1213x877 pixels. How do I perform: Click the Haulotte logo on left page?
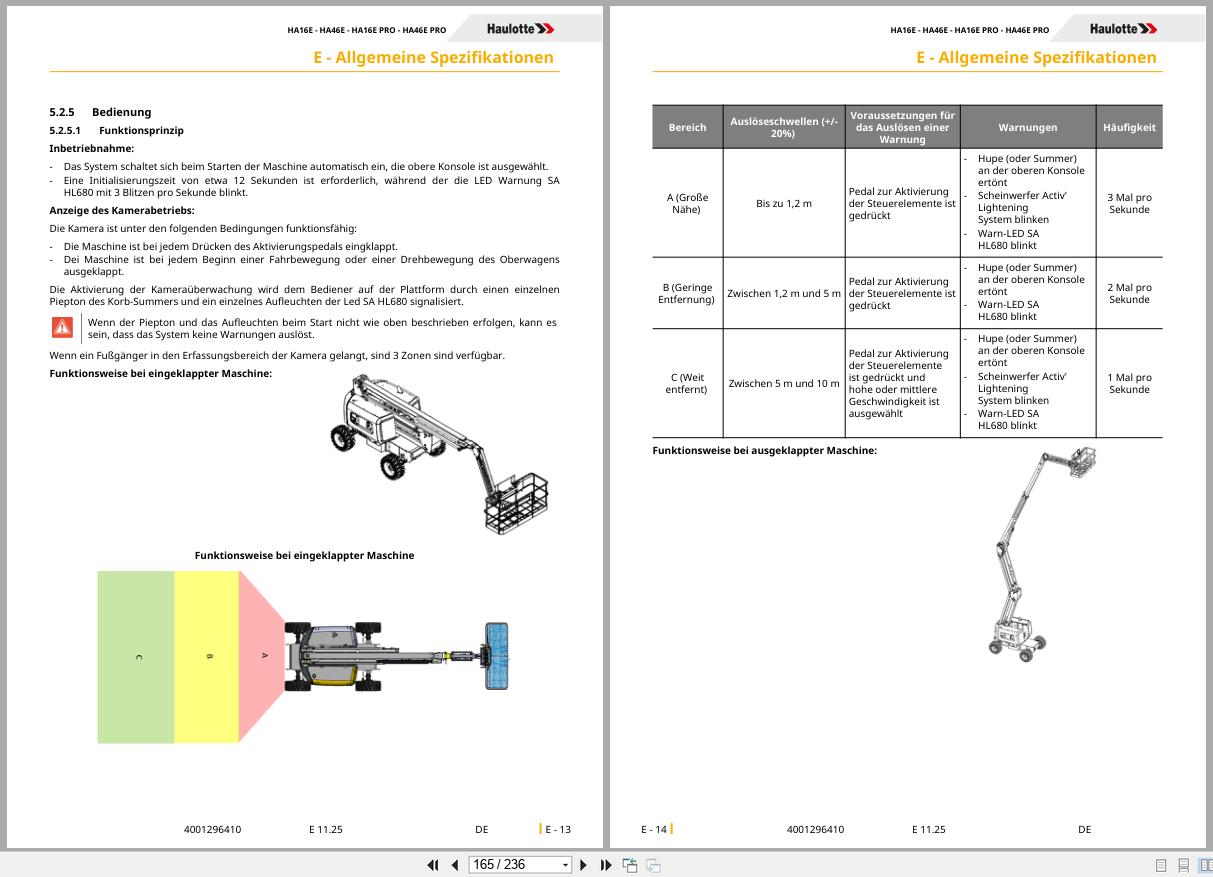click(521, 29)
